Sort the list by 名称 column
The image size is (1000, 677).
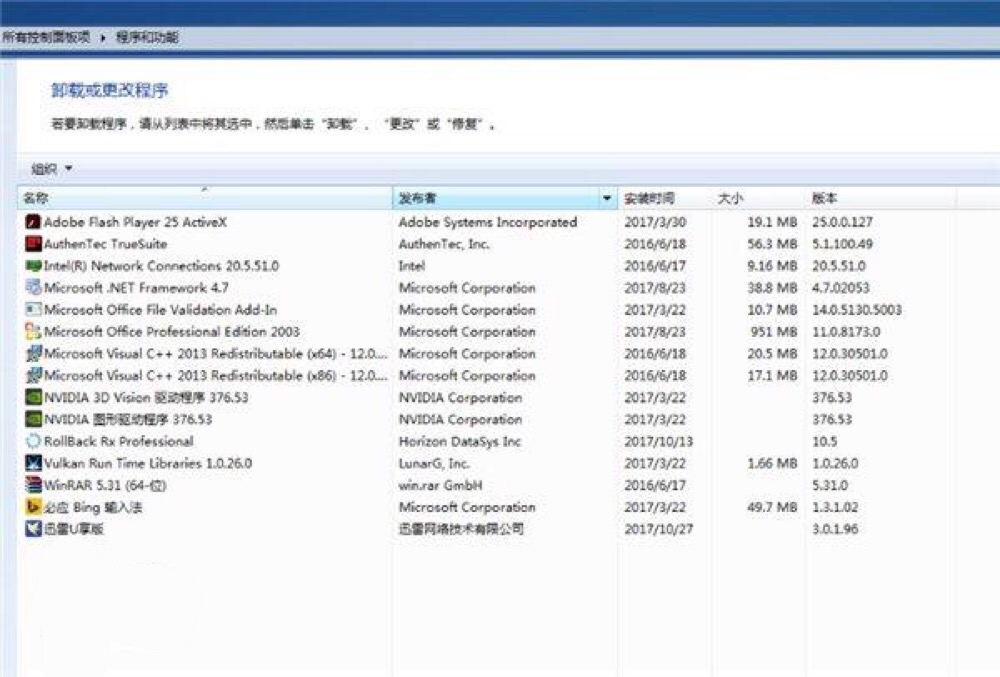click(x=205, y=198)
